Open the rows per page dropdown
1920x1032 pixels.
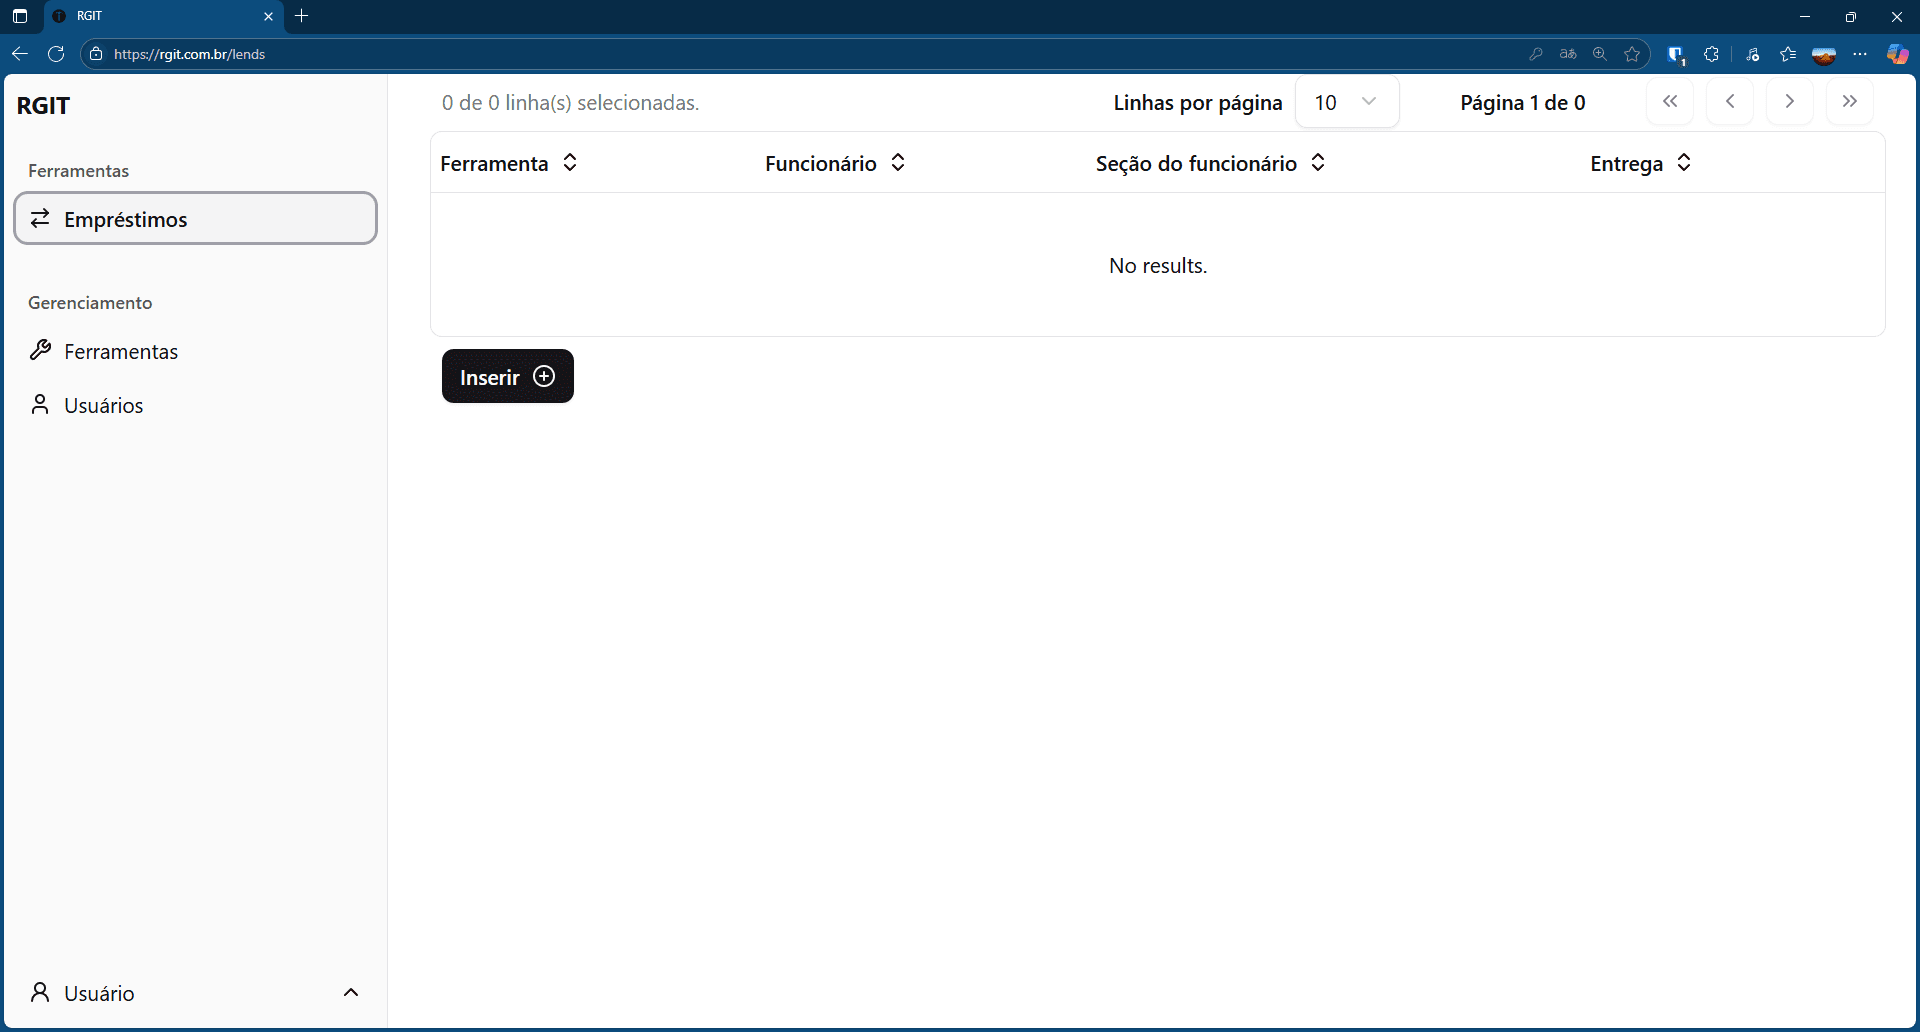click(1346, 102)
